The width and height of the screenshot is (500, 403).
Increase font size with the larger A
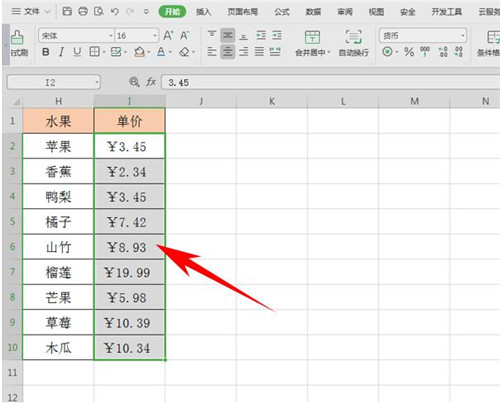tap(168, 35)
